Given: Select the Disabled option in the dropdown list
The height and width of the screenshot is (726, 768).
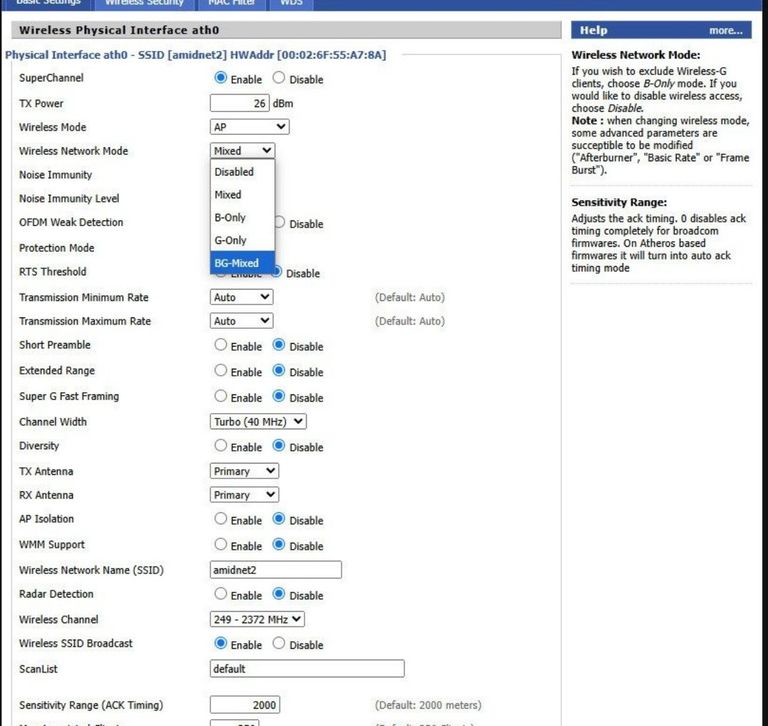Looking at the screenshot, I should point(234,172).
